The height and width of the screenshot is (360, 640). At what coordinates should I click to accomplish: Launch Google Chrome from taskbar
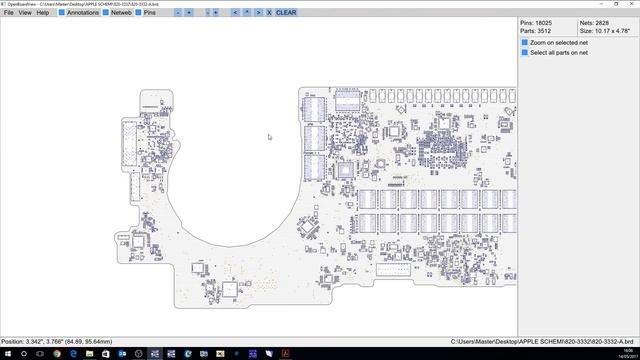click(x=57, y=353)
